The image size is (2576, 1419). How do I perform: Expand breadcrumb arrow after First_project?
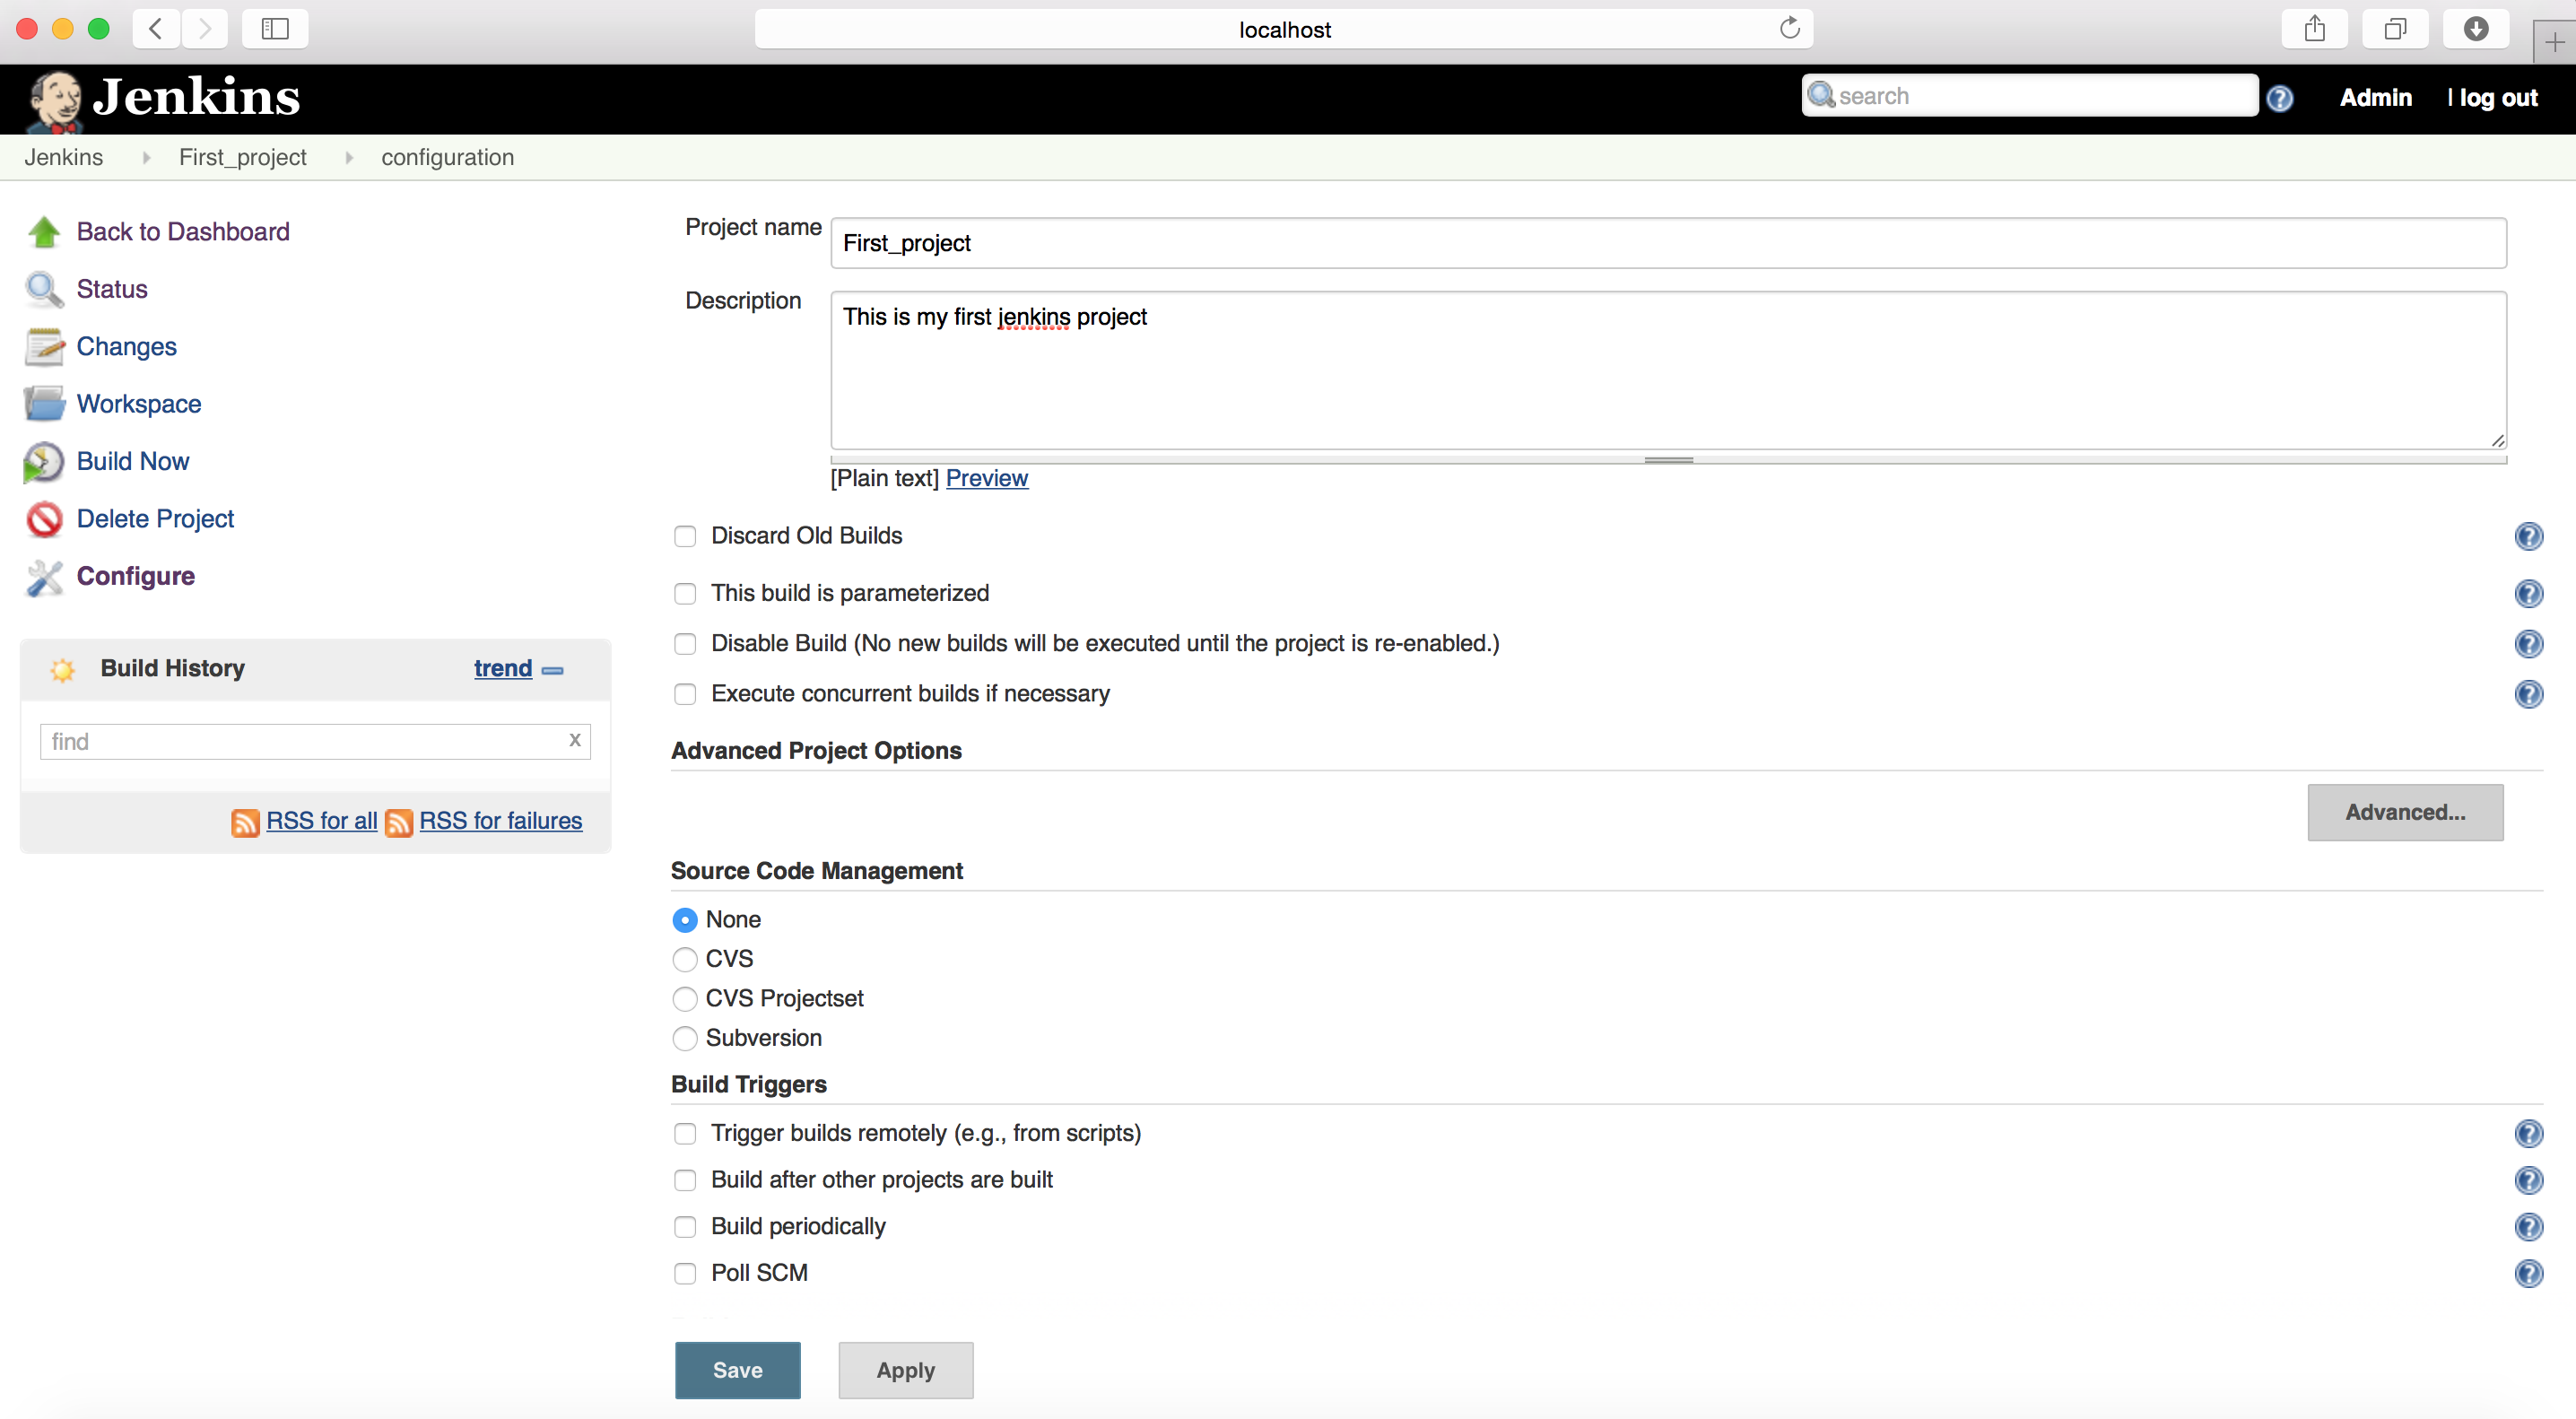(349, 158)
